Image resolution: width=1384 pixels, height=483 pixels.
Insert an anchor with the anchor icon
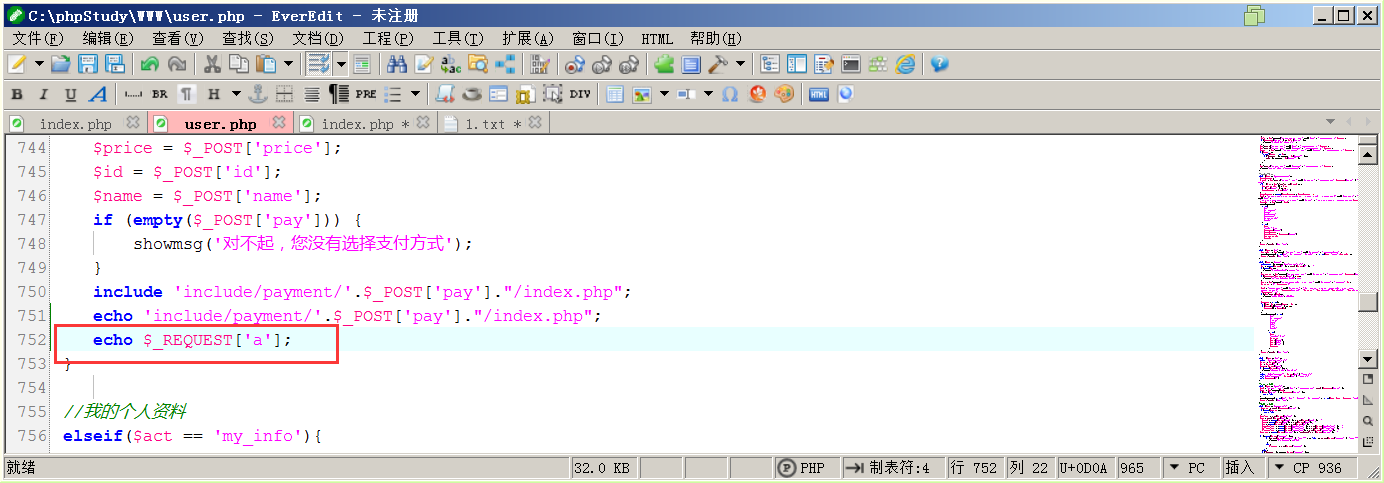point(258,94)
